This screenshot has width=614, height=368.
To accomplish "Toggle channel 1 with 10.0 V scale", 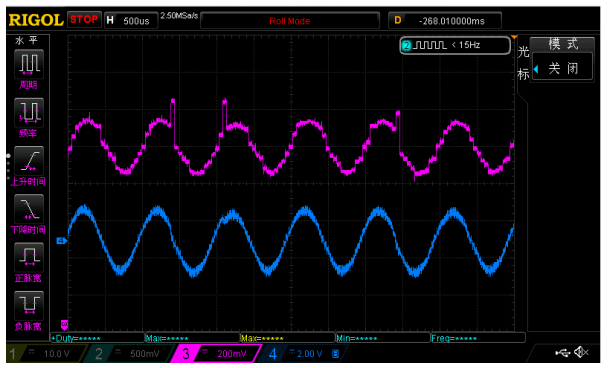I will click(45, 354).
